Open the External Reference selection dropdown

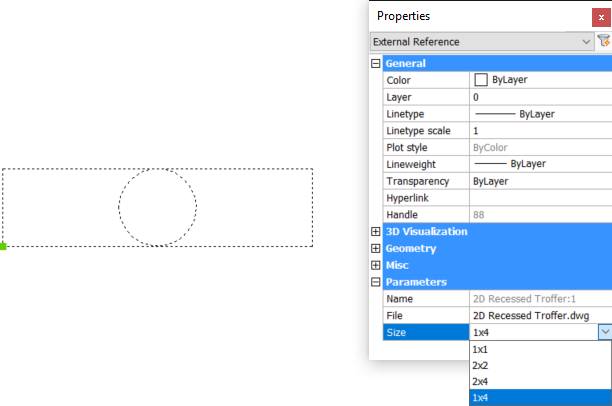[585, 42]
